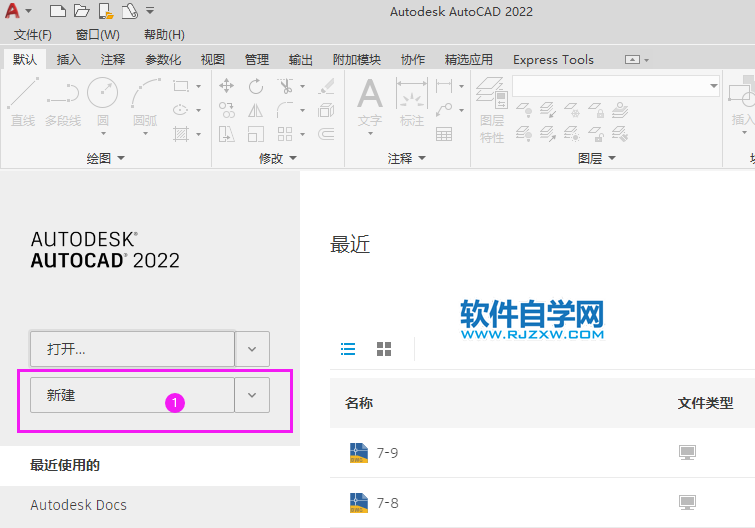Expand the 绘图 panel flyout
Image resolution: width=755 pixels, height=528 pixels.
[x=105, y=158]
